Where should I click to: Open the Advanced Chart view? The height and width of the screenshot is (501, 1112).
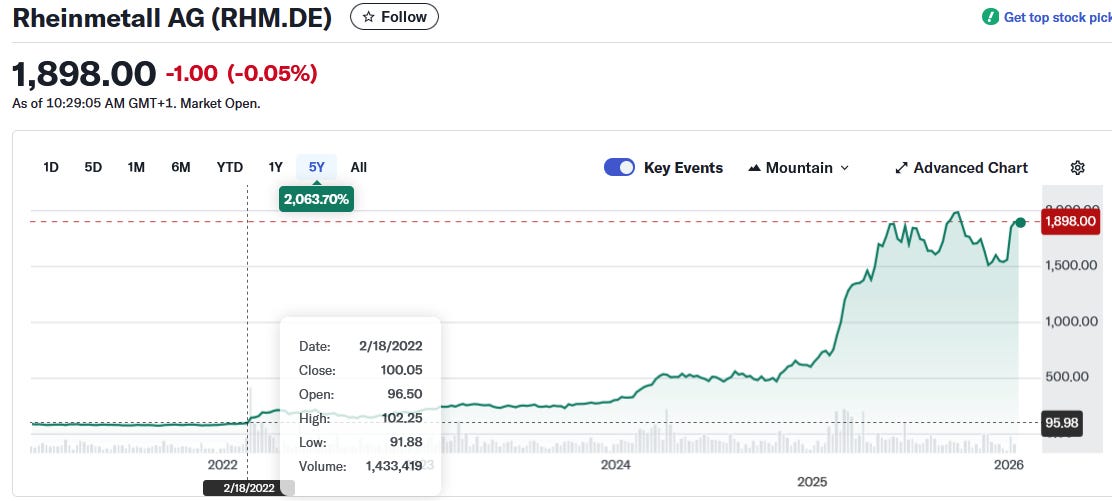tap(962, 168)
